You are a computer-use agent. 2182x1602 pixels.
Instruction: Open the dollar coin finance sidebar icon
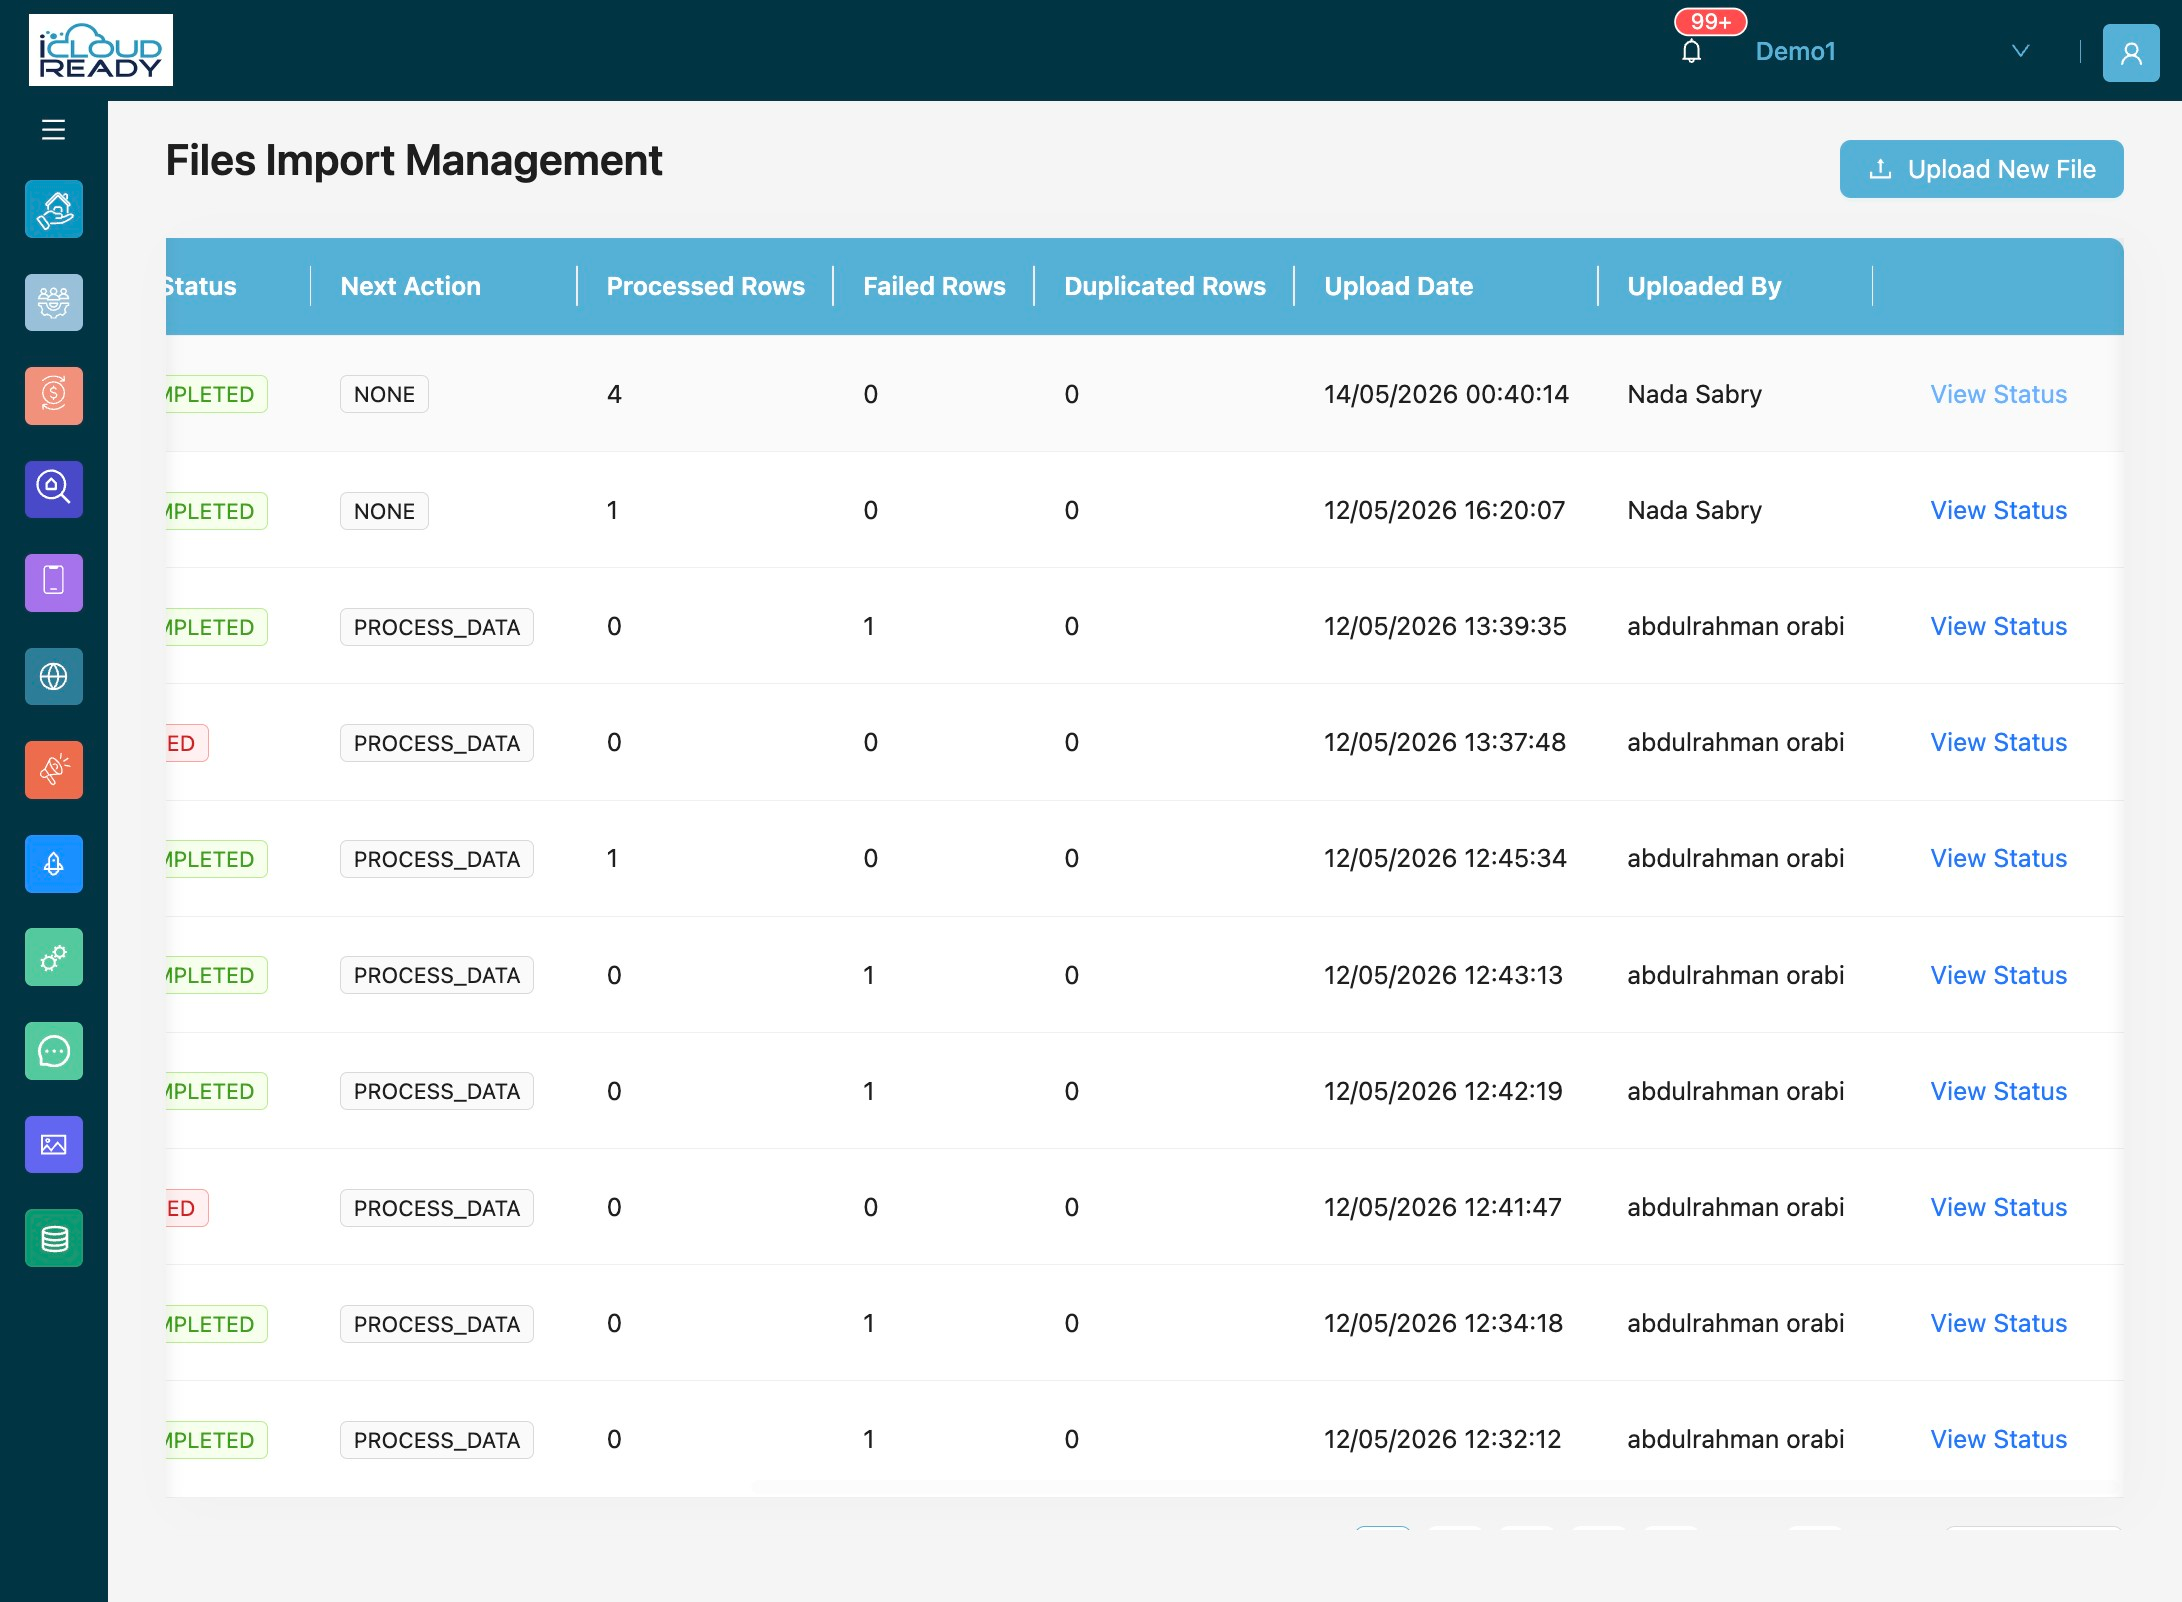[54, 396]
